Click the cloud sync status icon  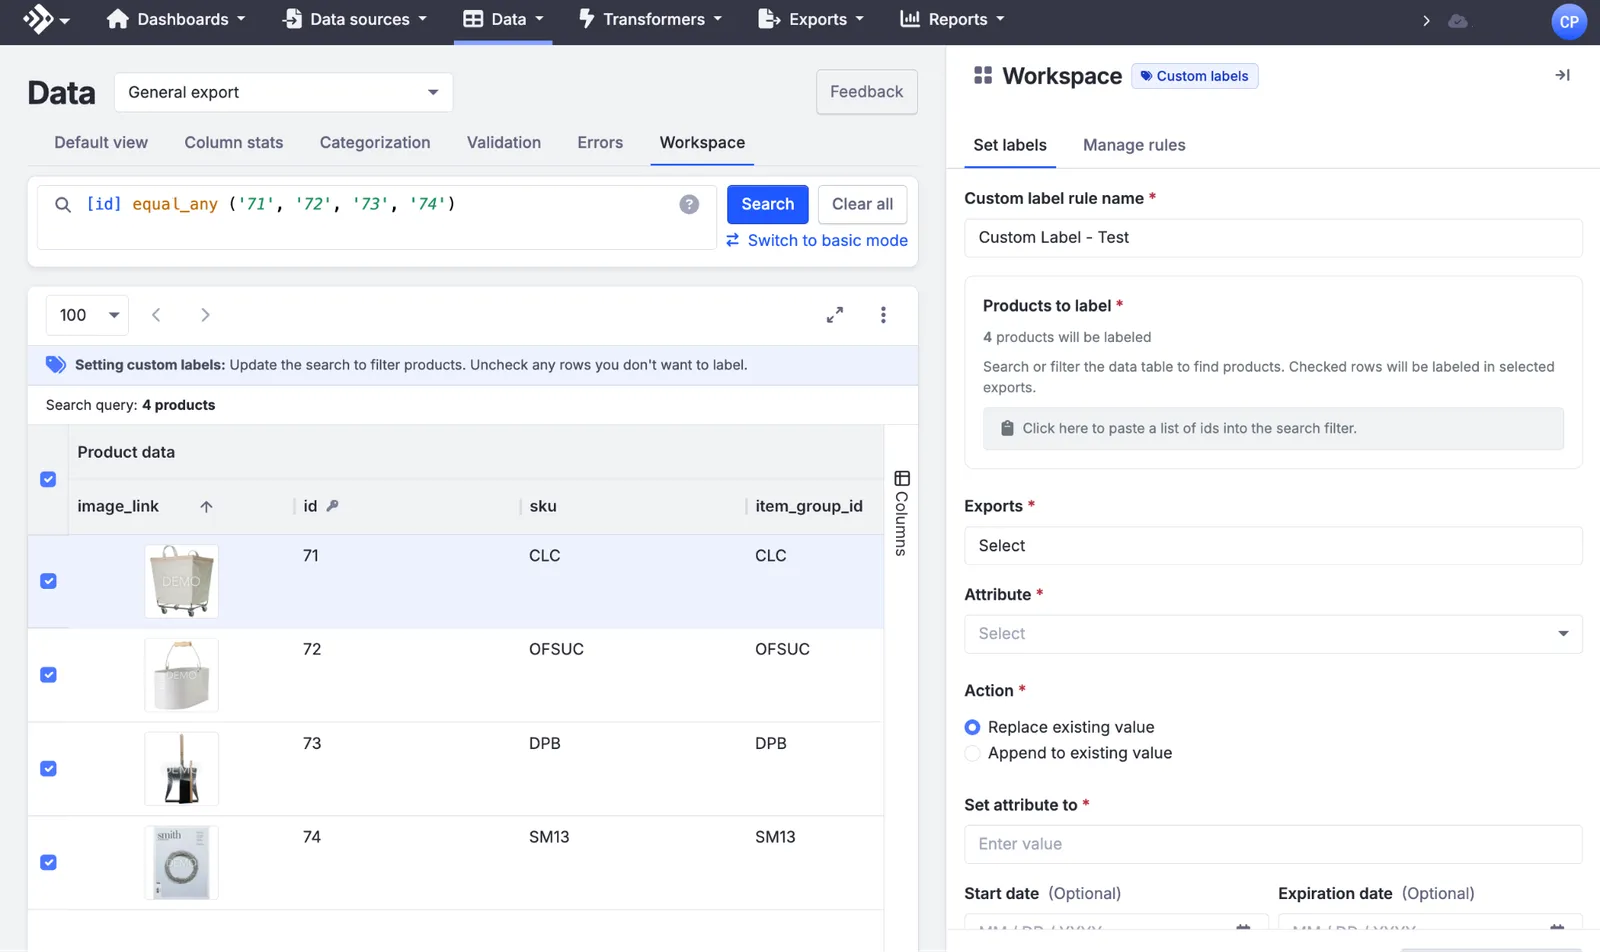point(1458,20)
